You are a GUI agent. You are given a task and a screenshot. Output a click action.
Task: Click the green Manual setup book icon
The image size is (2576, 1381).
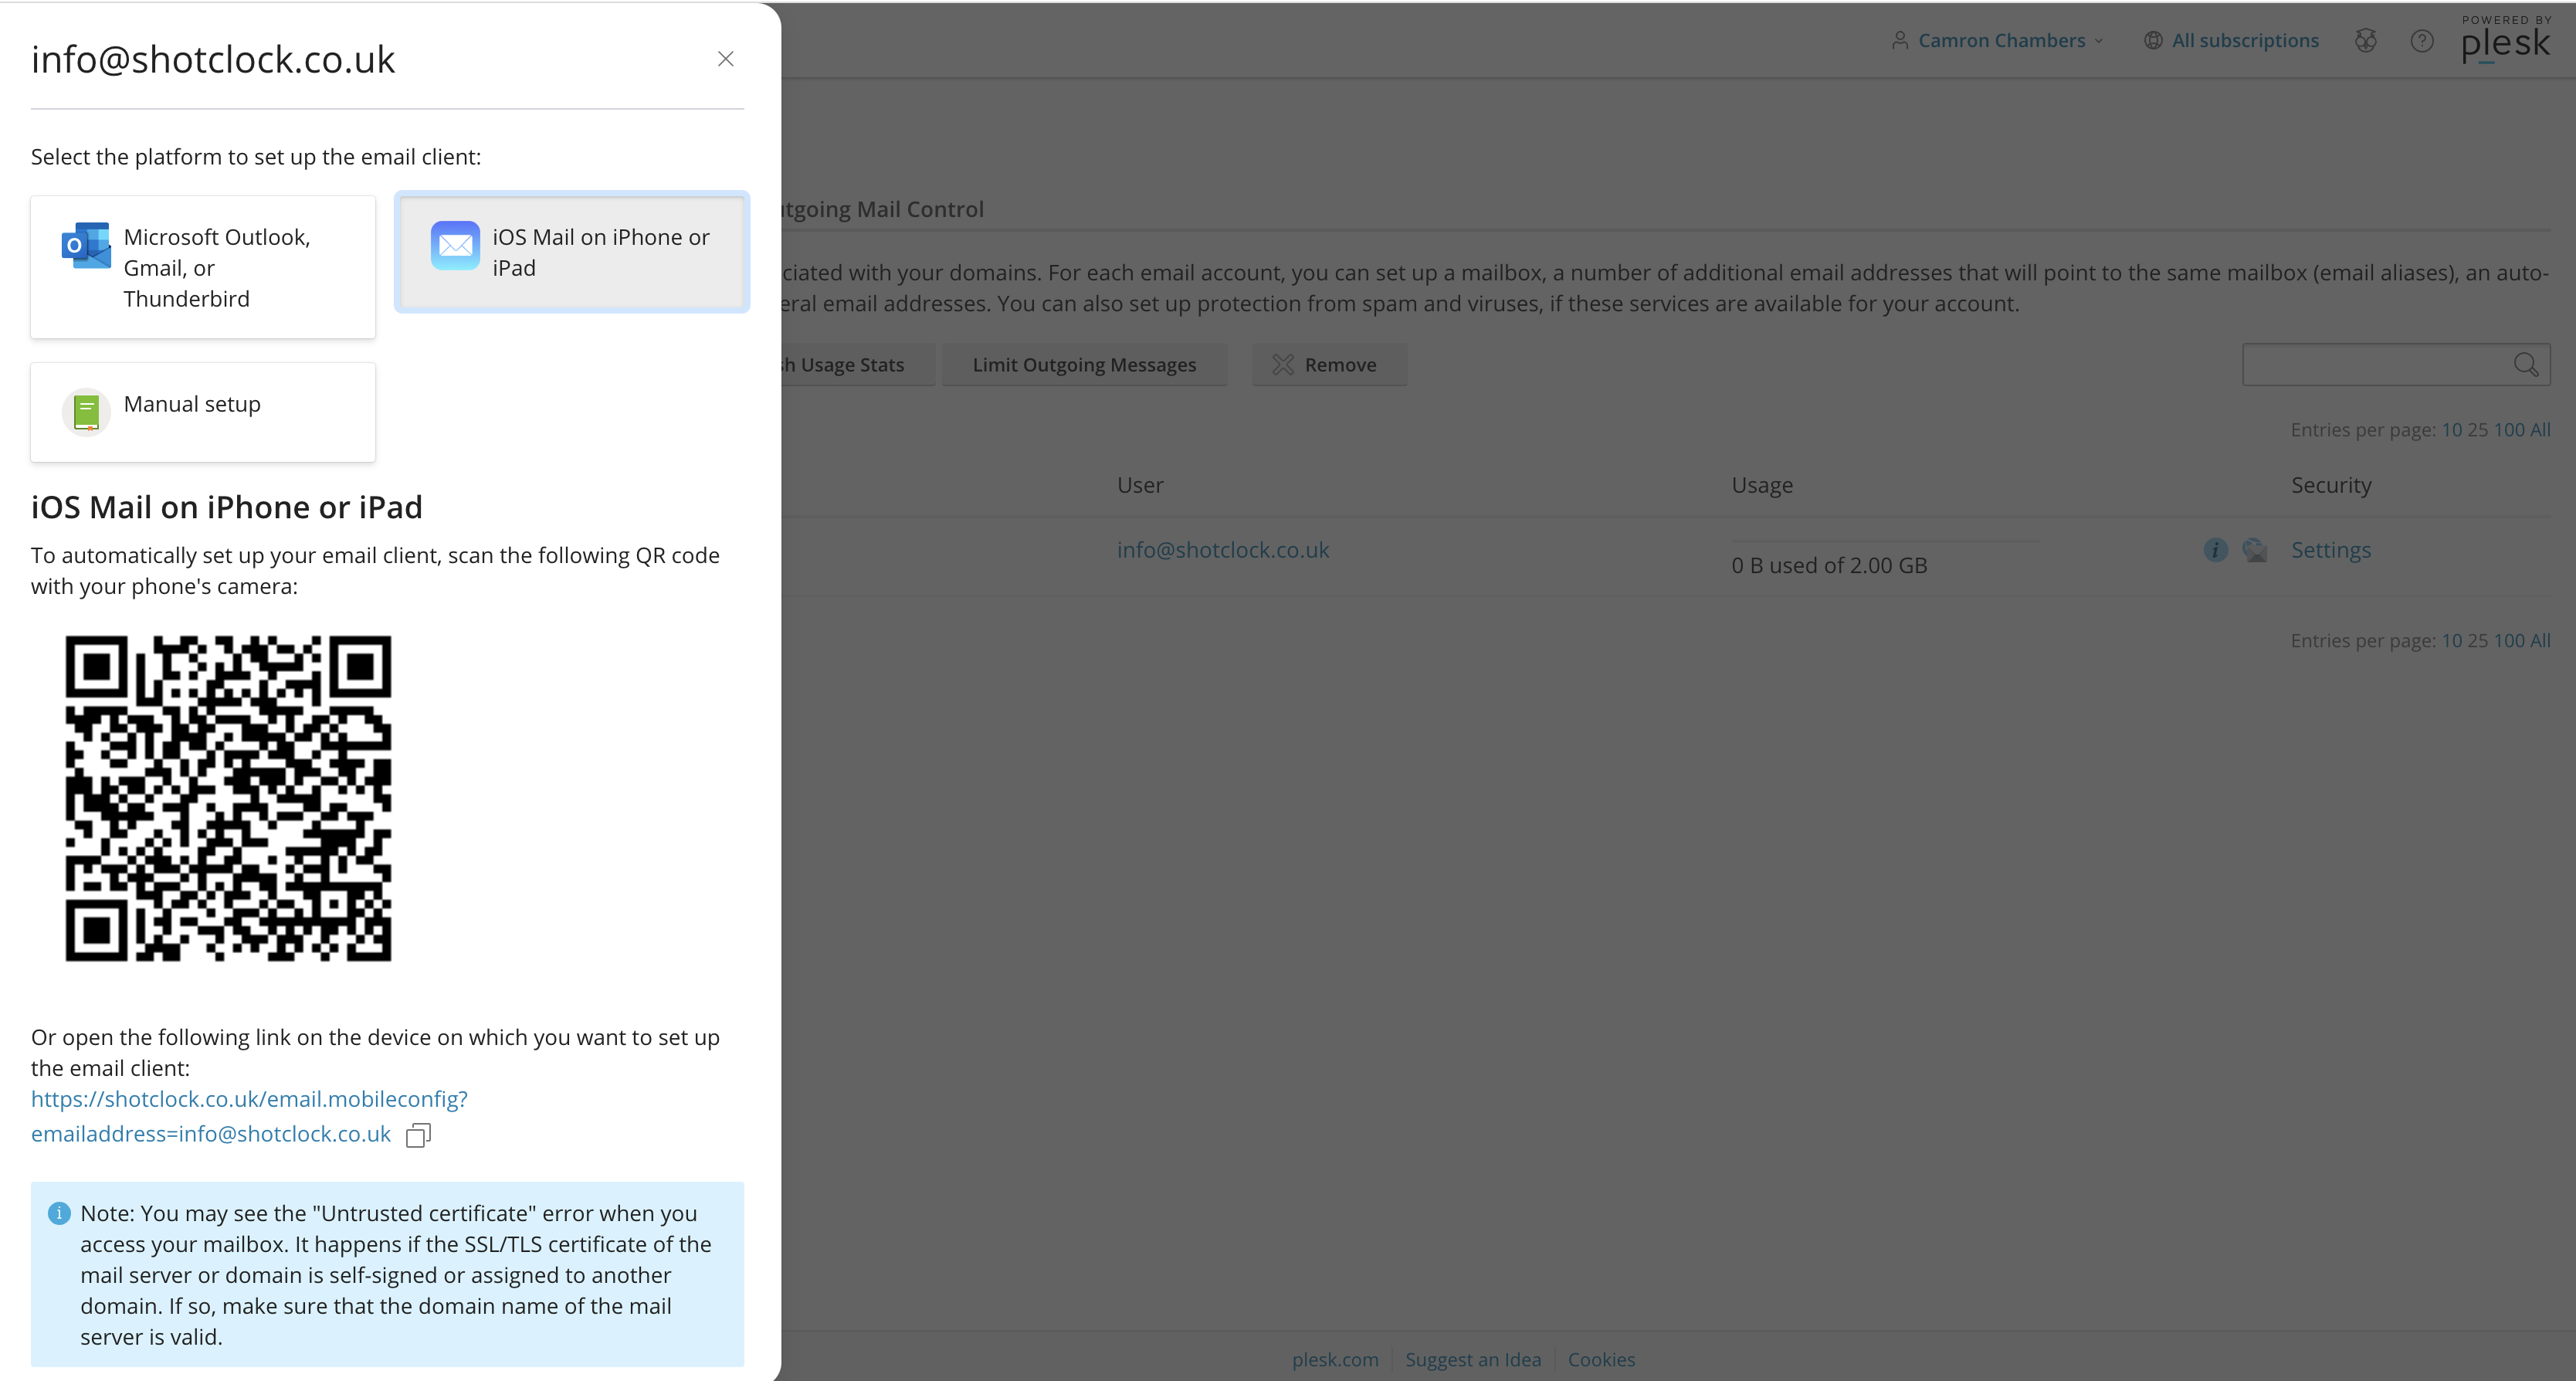coord(86,412)
